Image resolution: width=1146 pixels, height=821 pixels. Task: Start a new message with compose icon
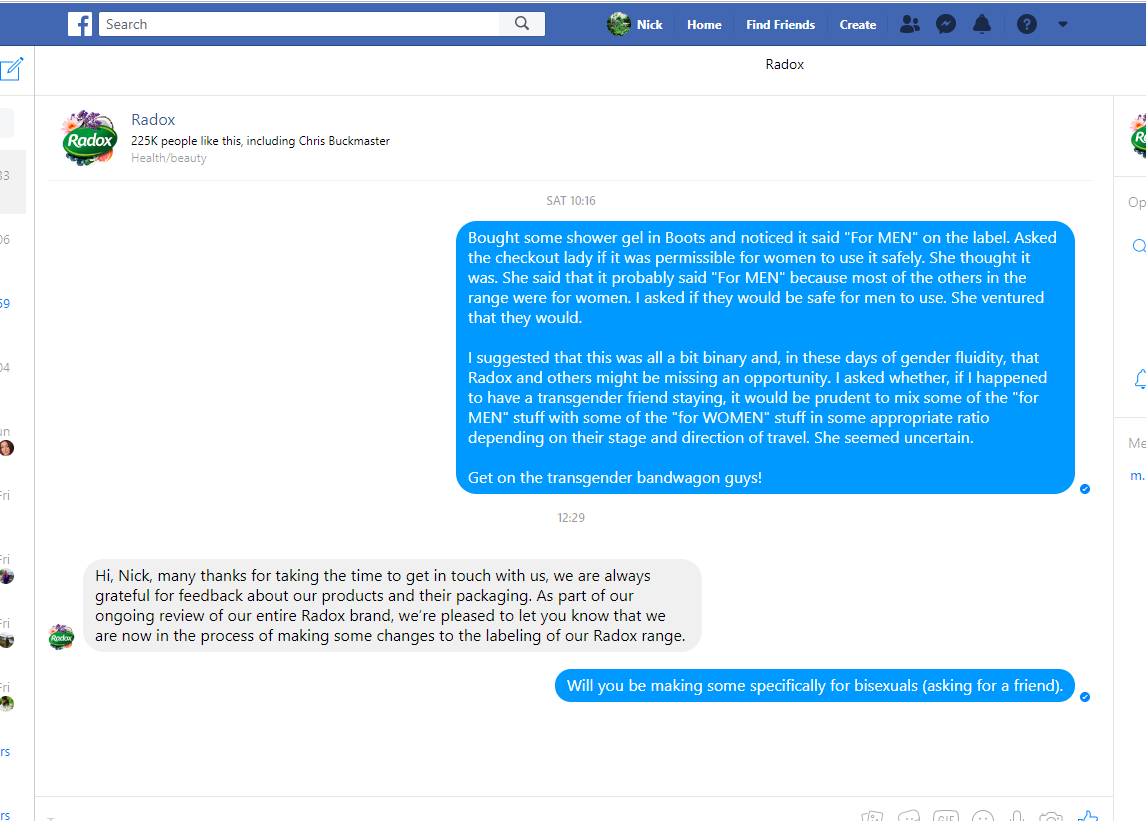[12, 69]
